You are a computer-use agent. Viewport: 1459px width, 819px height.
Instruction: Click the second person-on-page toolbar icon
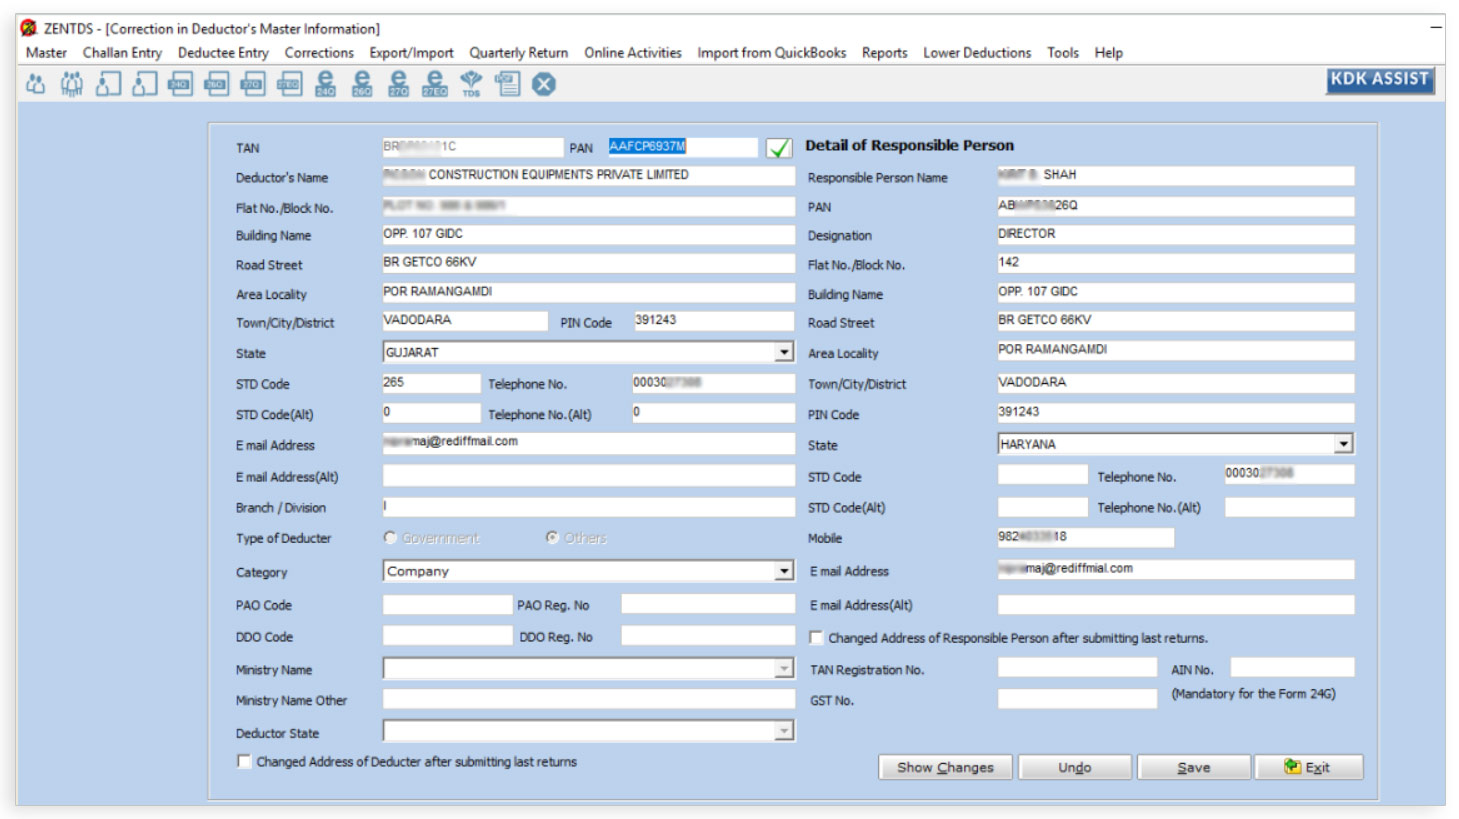coord(144,84)
